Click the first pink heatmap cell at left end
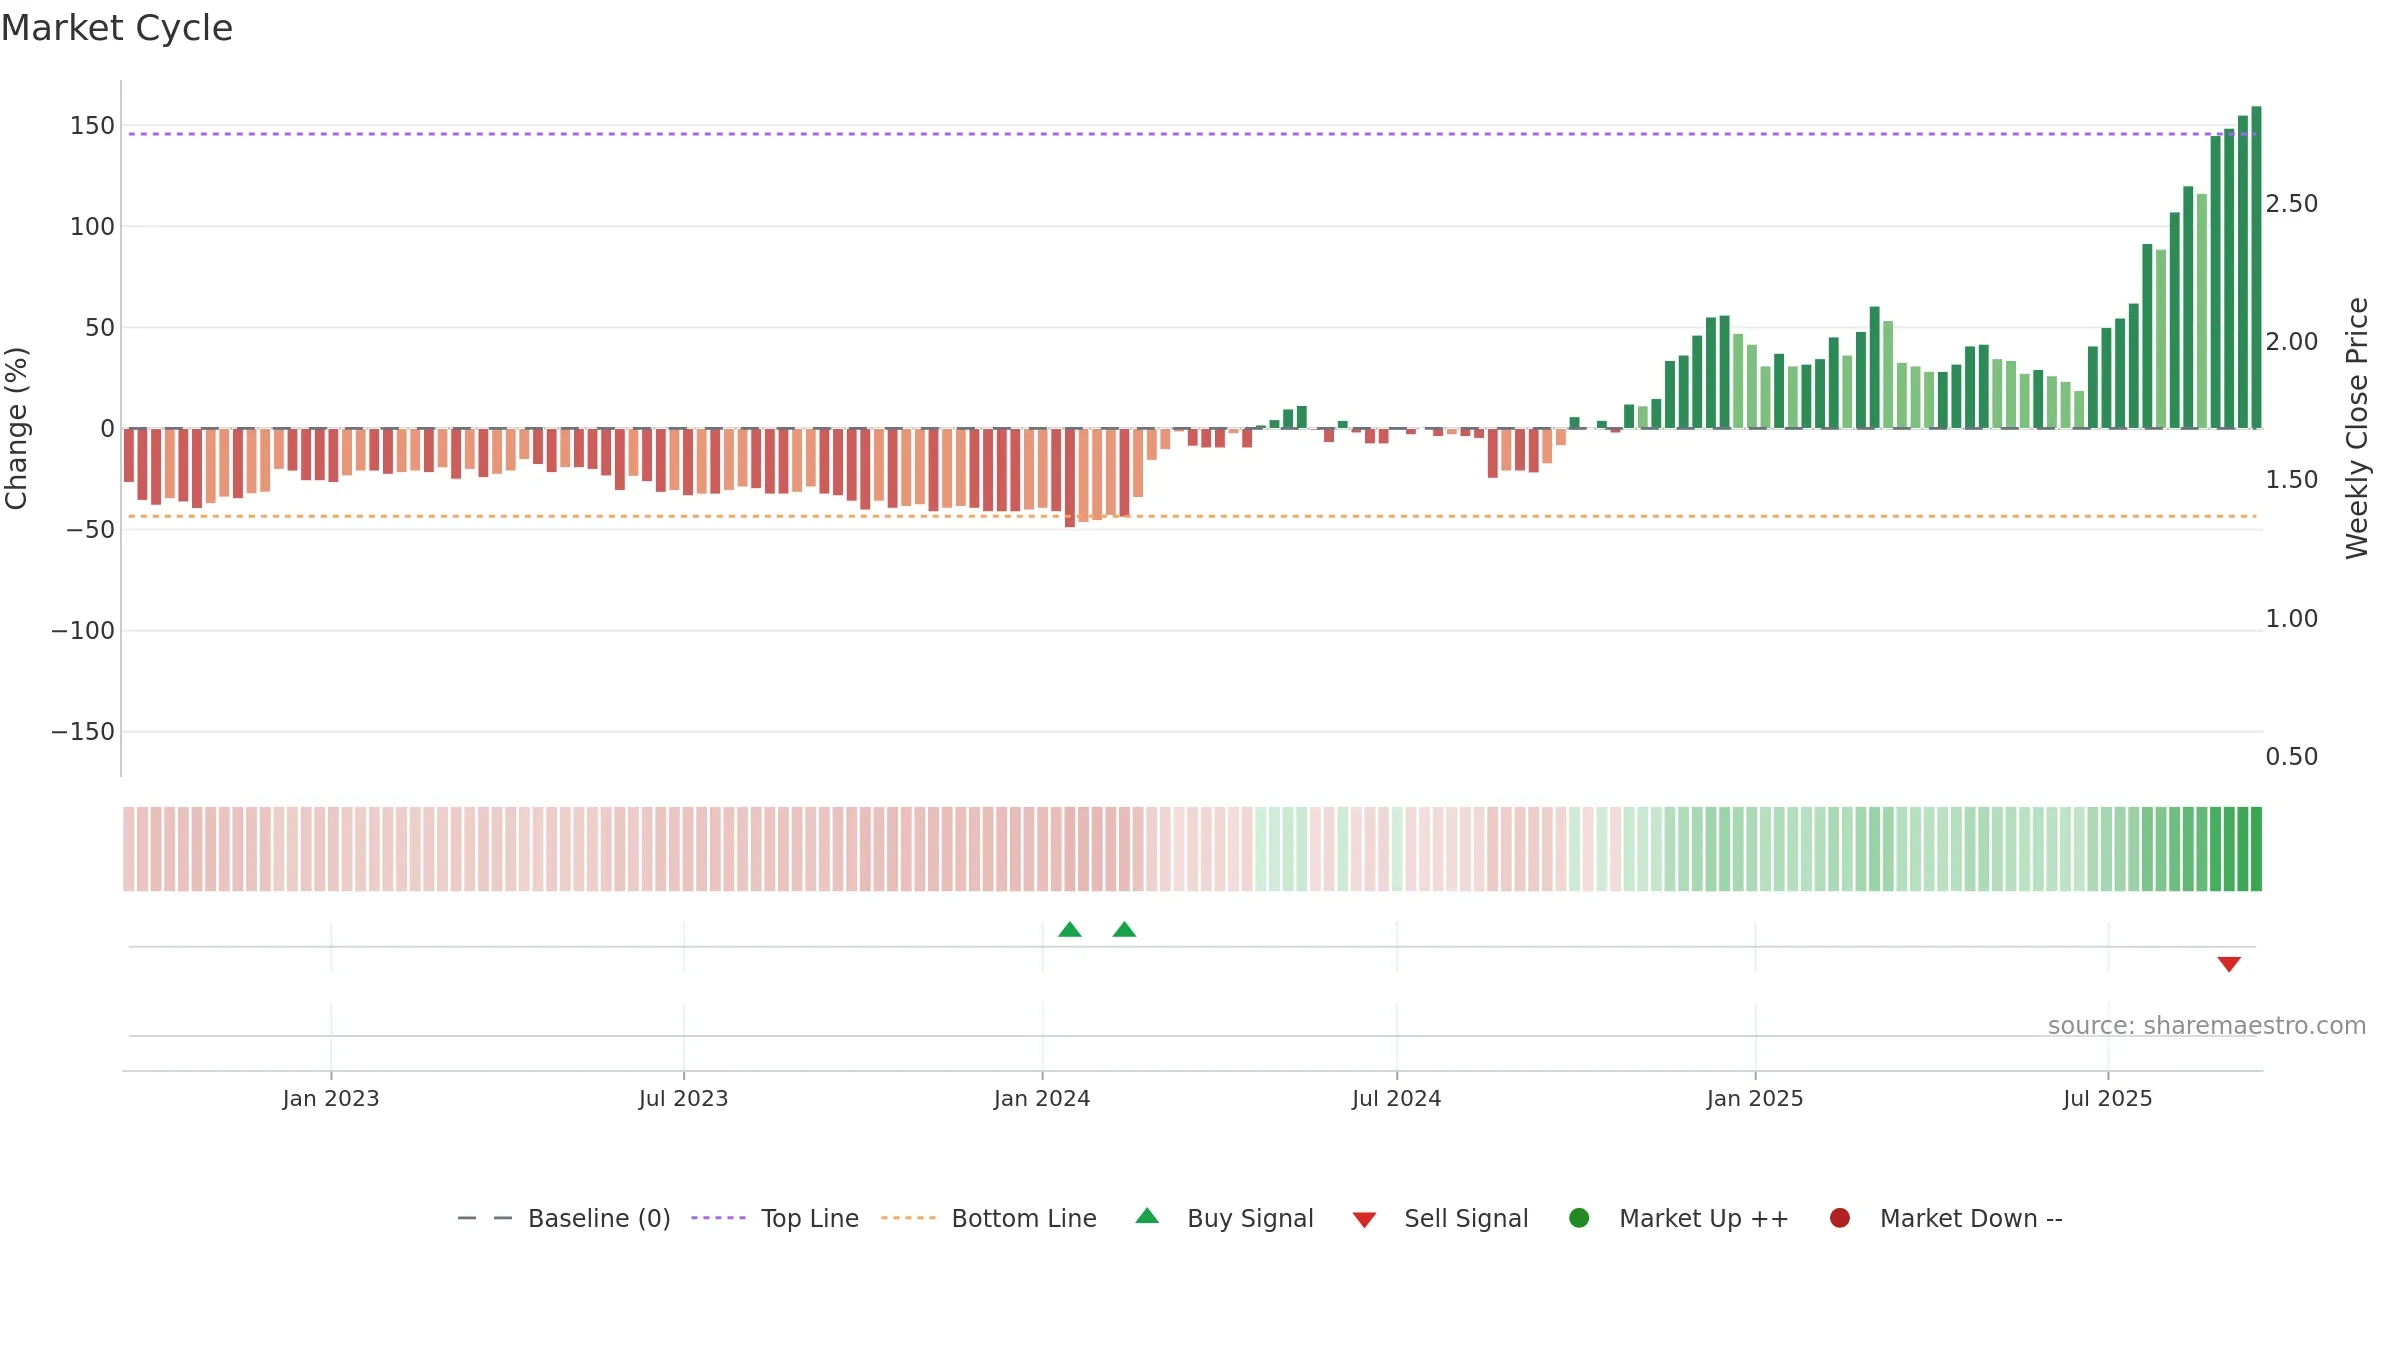Image resolution: width=2400 pixels, height=1350 pixels. [129, 849]
